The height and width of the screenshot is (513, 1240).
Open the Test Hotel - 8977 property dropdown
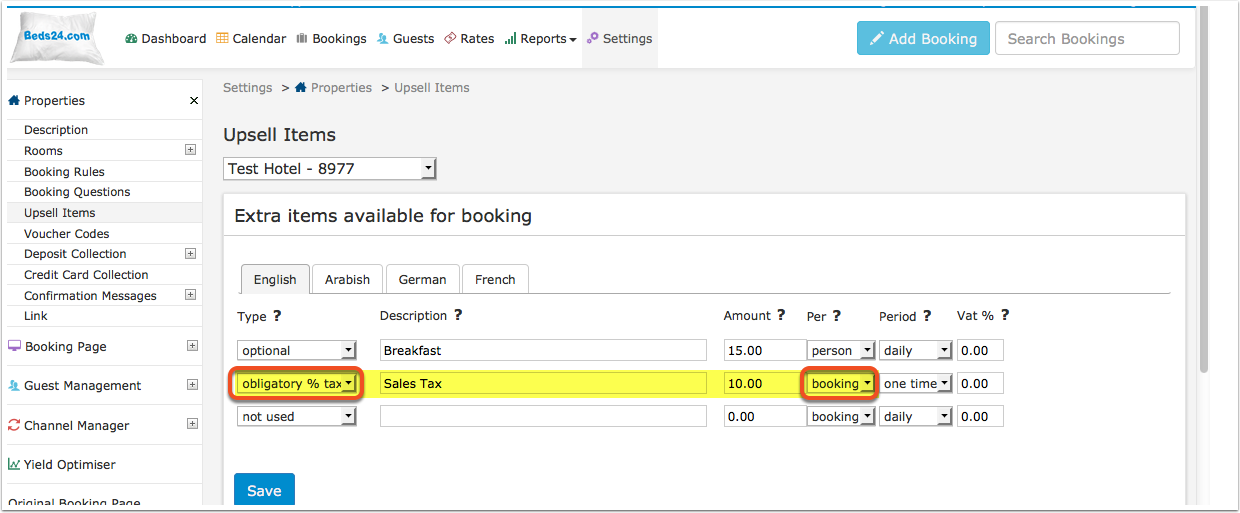tap(330, 169)
